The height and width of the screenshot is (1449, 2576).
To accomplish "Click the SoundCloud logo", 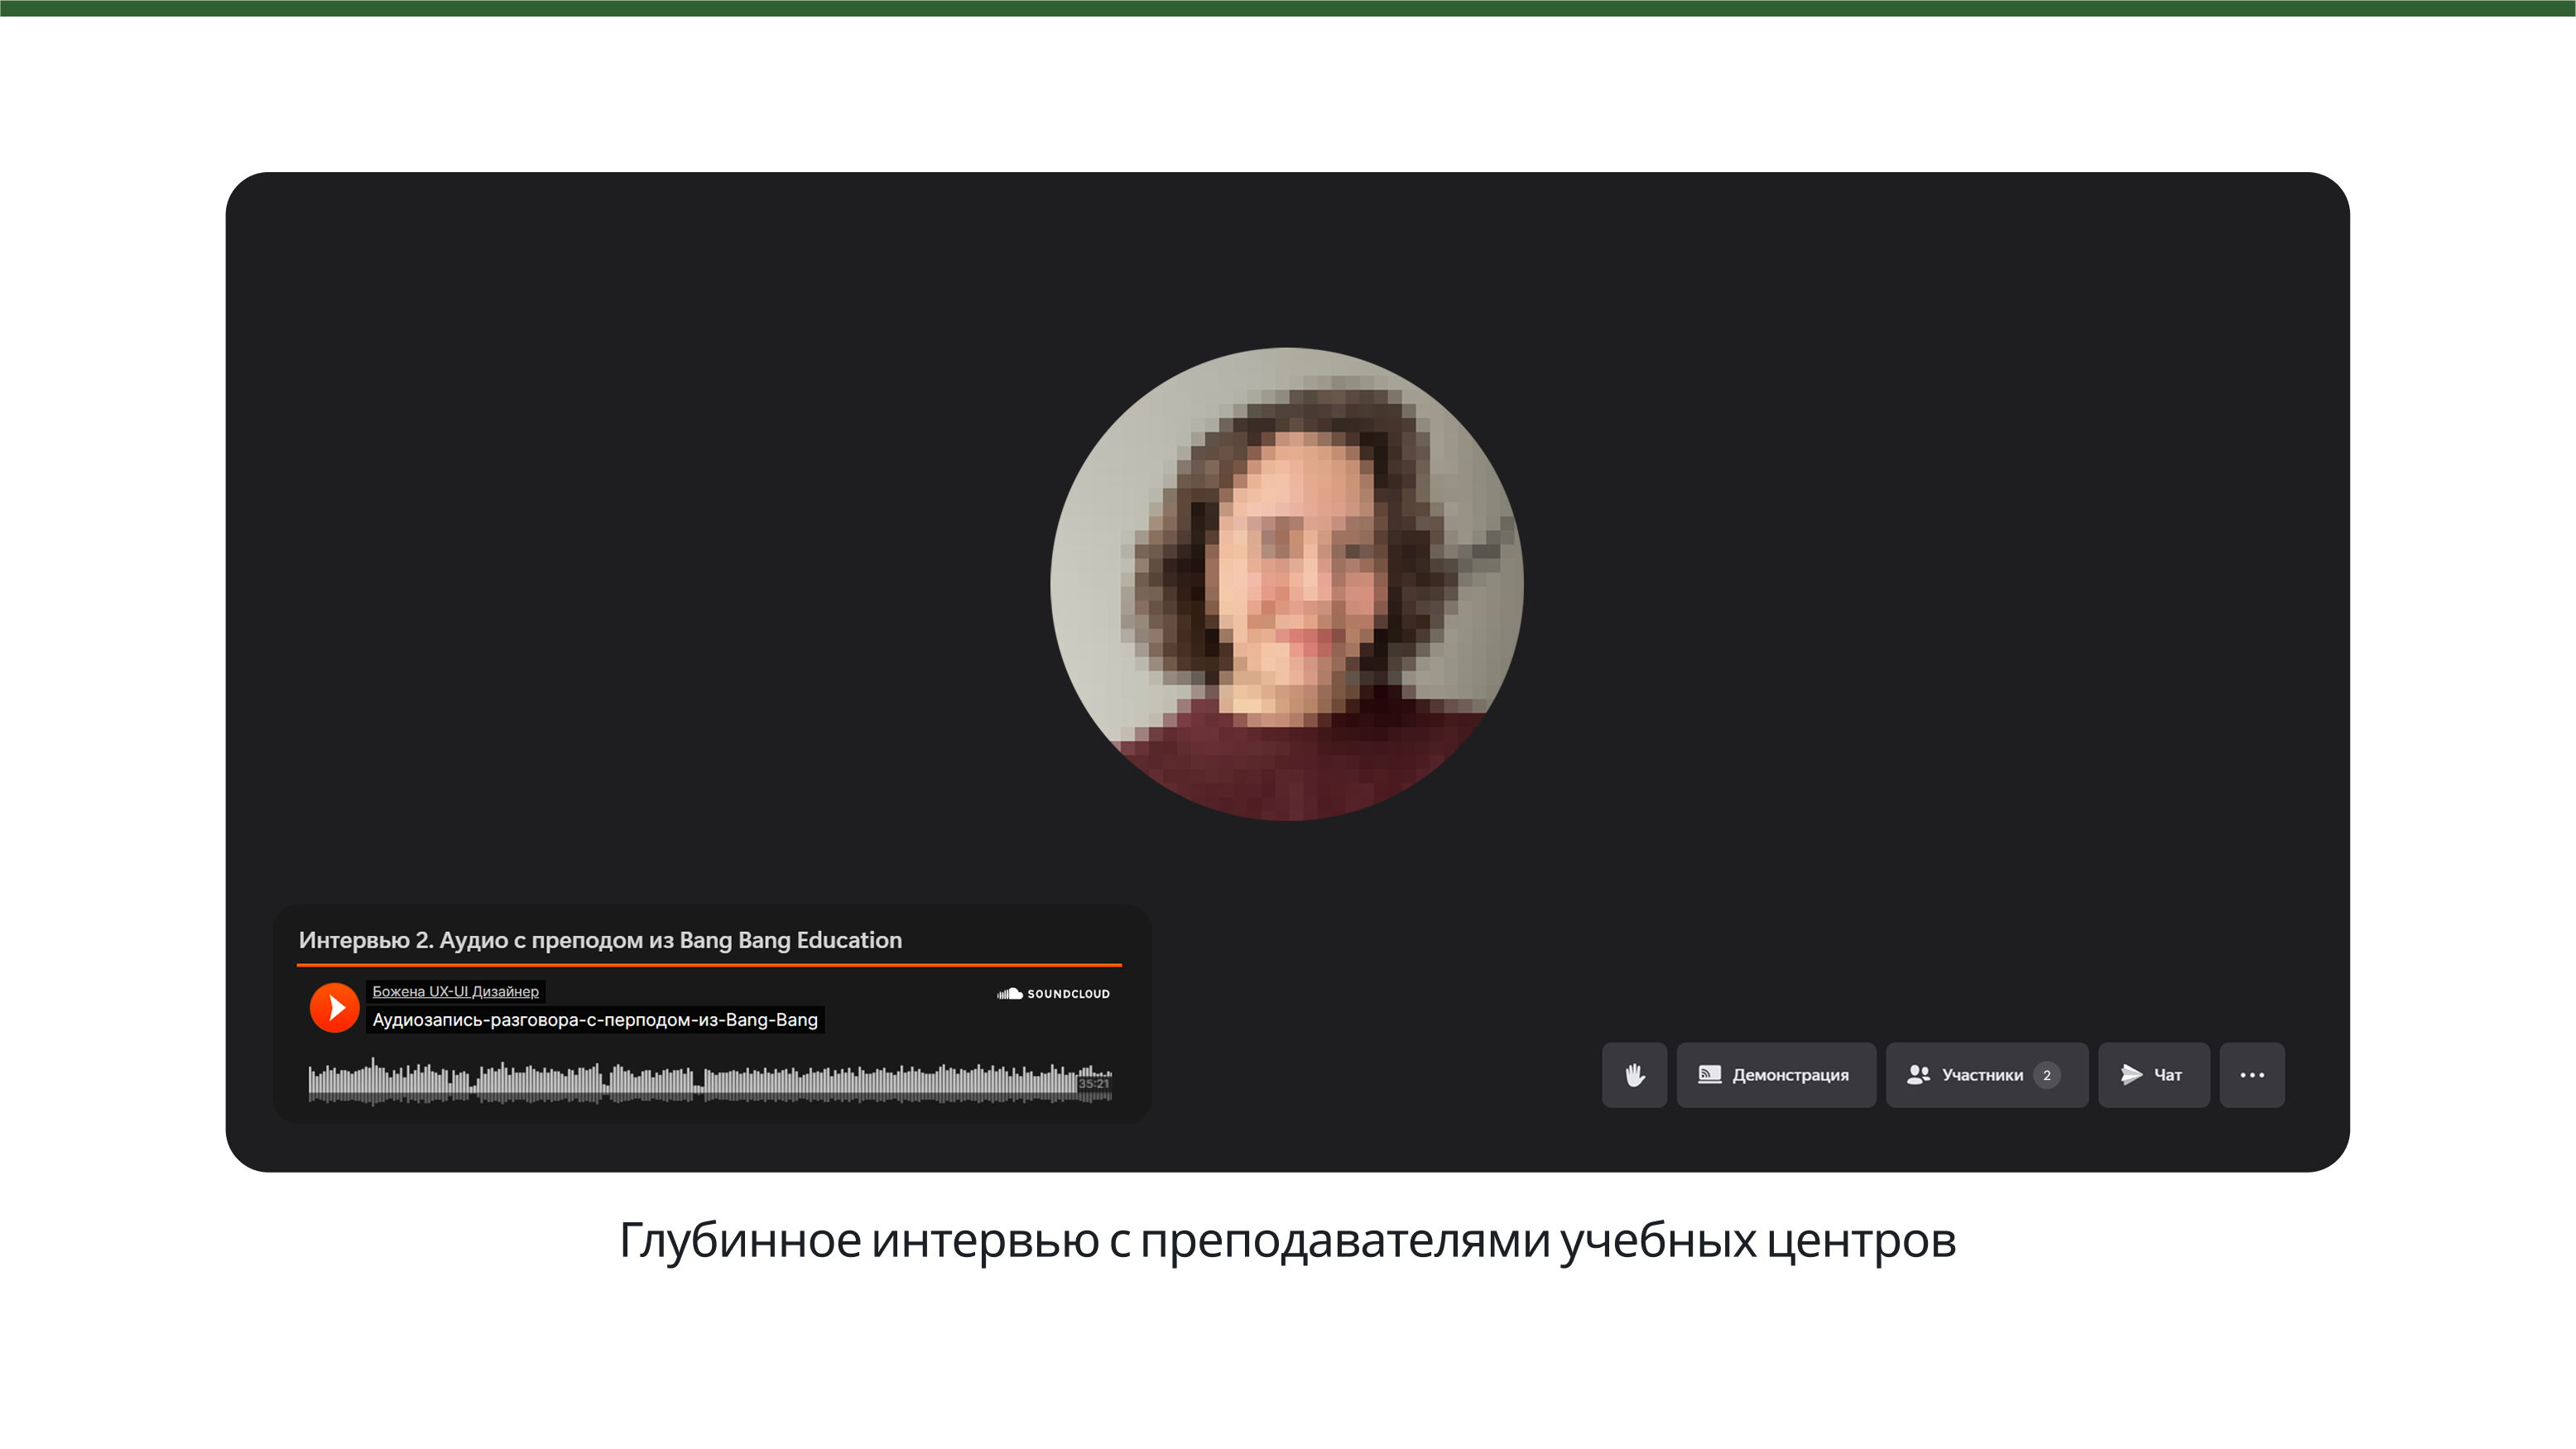I will point(1053,993).
